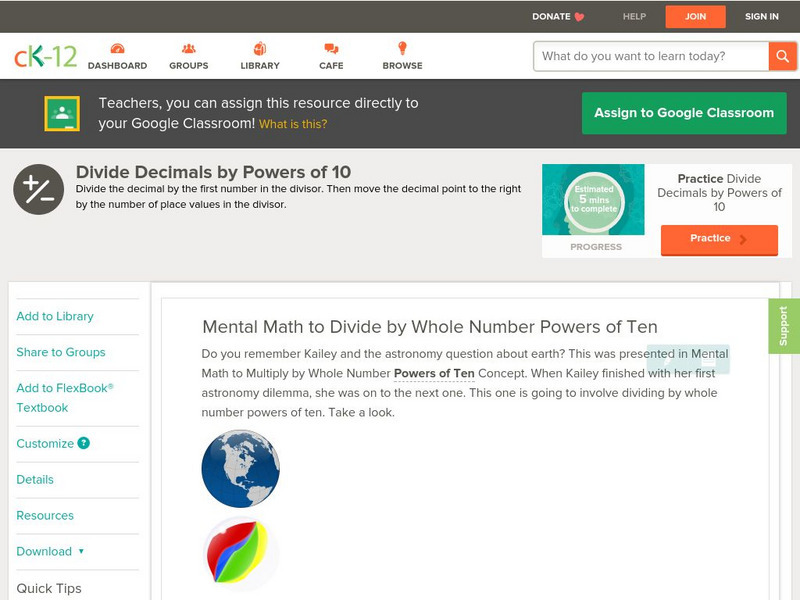Image resolution: width=800 pixels, height=600 pixels.
Task: Click the plus-minus arithmetic concept icon
Action: click(x=39, y=189)
